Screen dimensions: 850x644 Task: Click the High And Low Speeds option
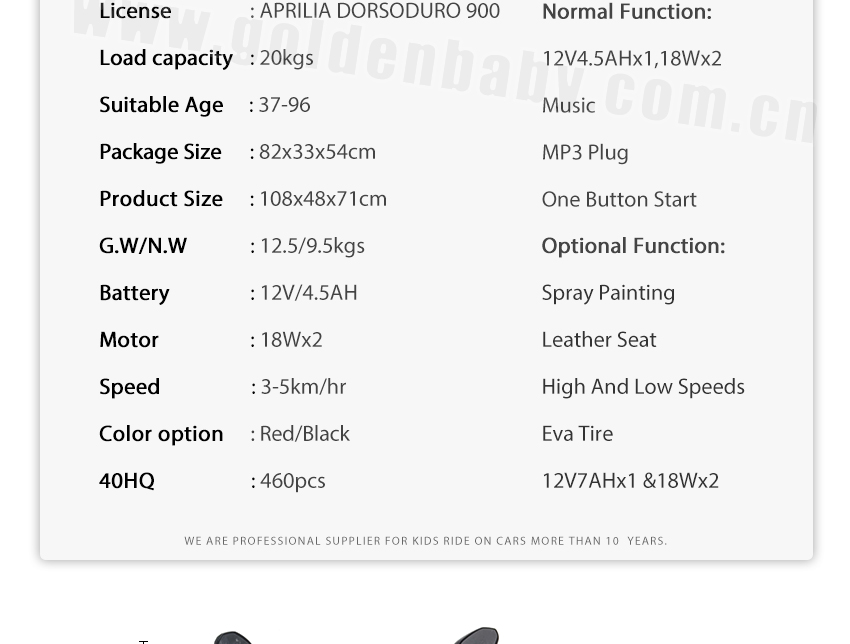tap(643, 387)
